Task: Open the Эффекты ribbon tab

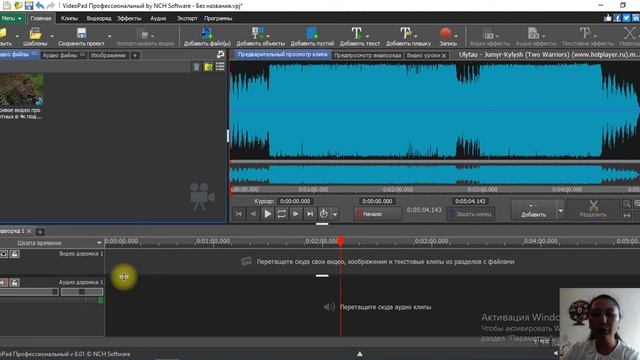Action: pos(129,18)
